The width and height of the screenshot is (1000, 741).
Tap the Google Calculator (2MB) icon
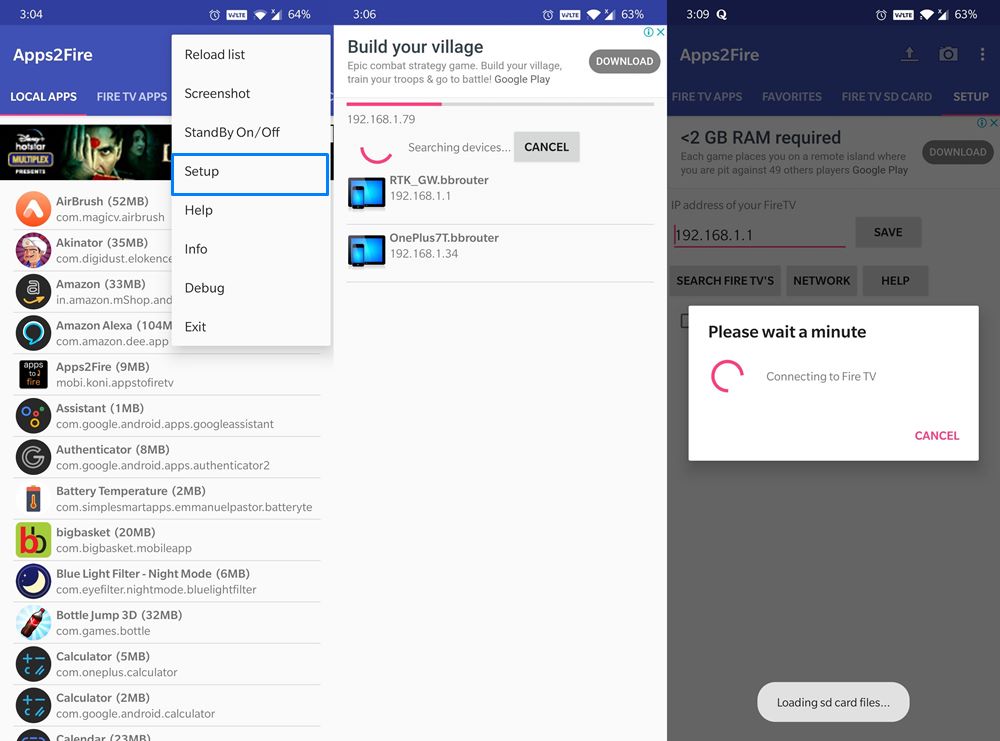click(x=33, y=706)
